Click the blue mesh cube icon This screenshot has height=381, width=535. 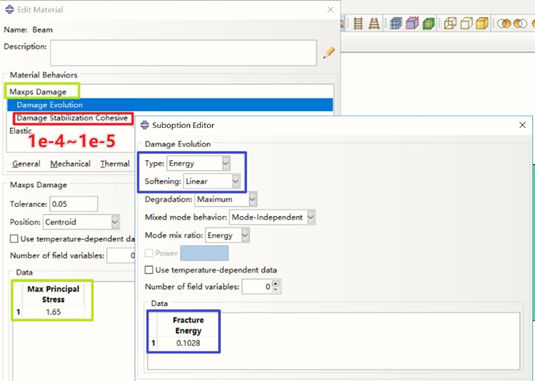(396, 24)
